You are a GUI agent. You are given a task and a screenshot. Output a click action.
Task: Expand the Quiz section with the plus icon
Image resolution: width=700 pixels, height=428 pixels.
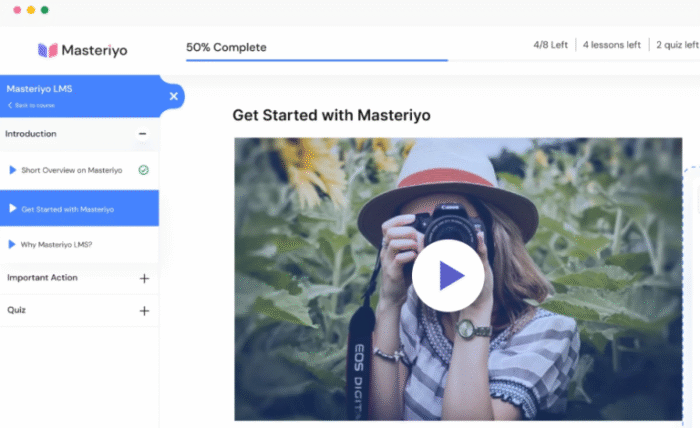(x=144, y=311)
